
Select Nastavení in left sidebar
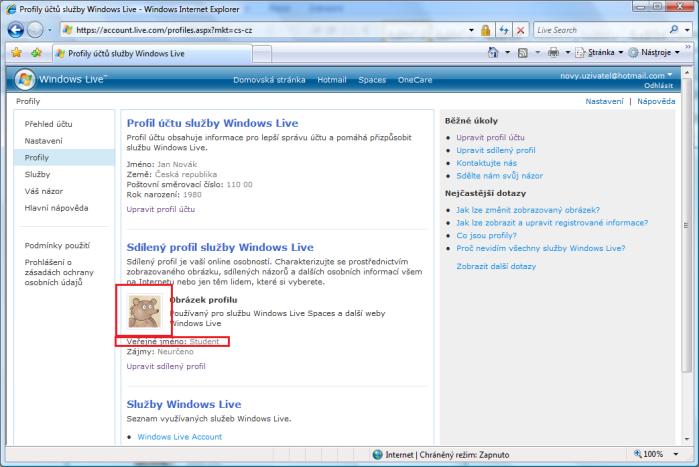43,141
